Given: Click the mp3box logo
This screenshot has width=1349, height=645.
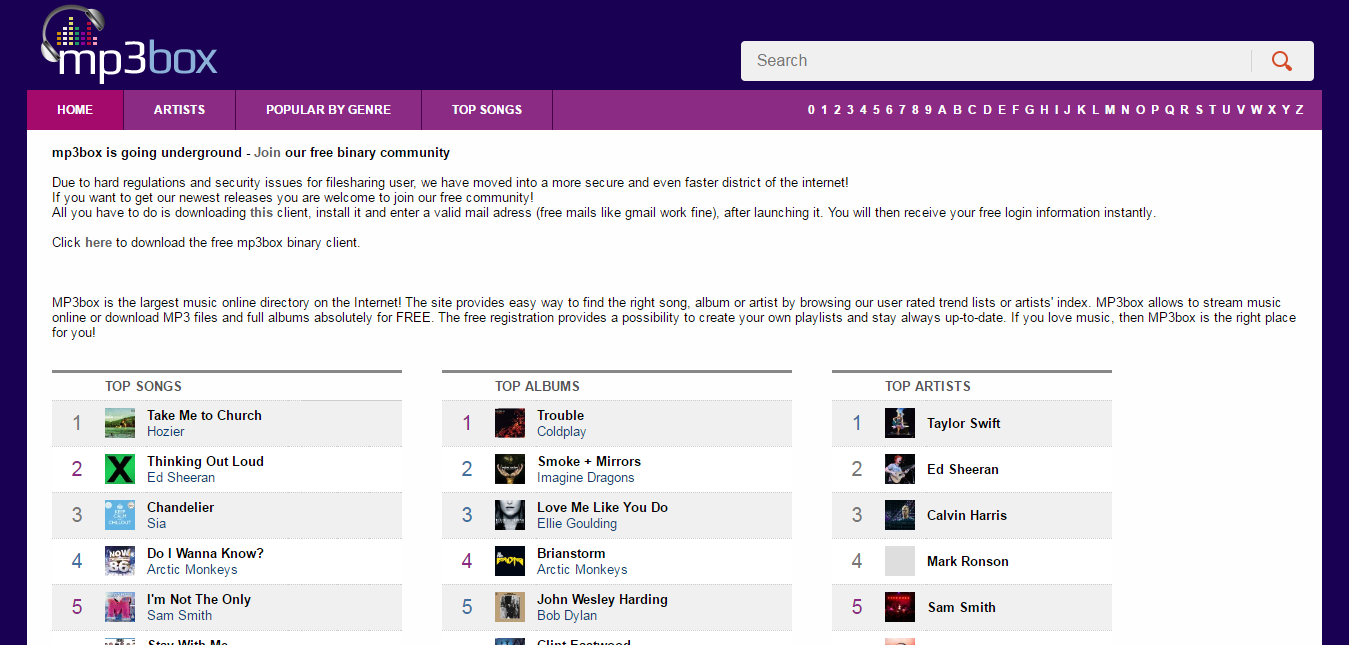Looking at the screenshot, I should coord(129,44).
